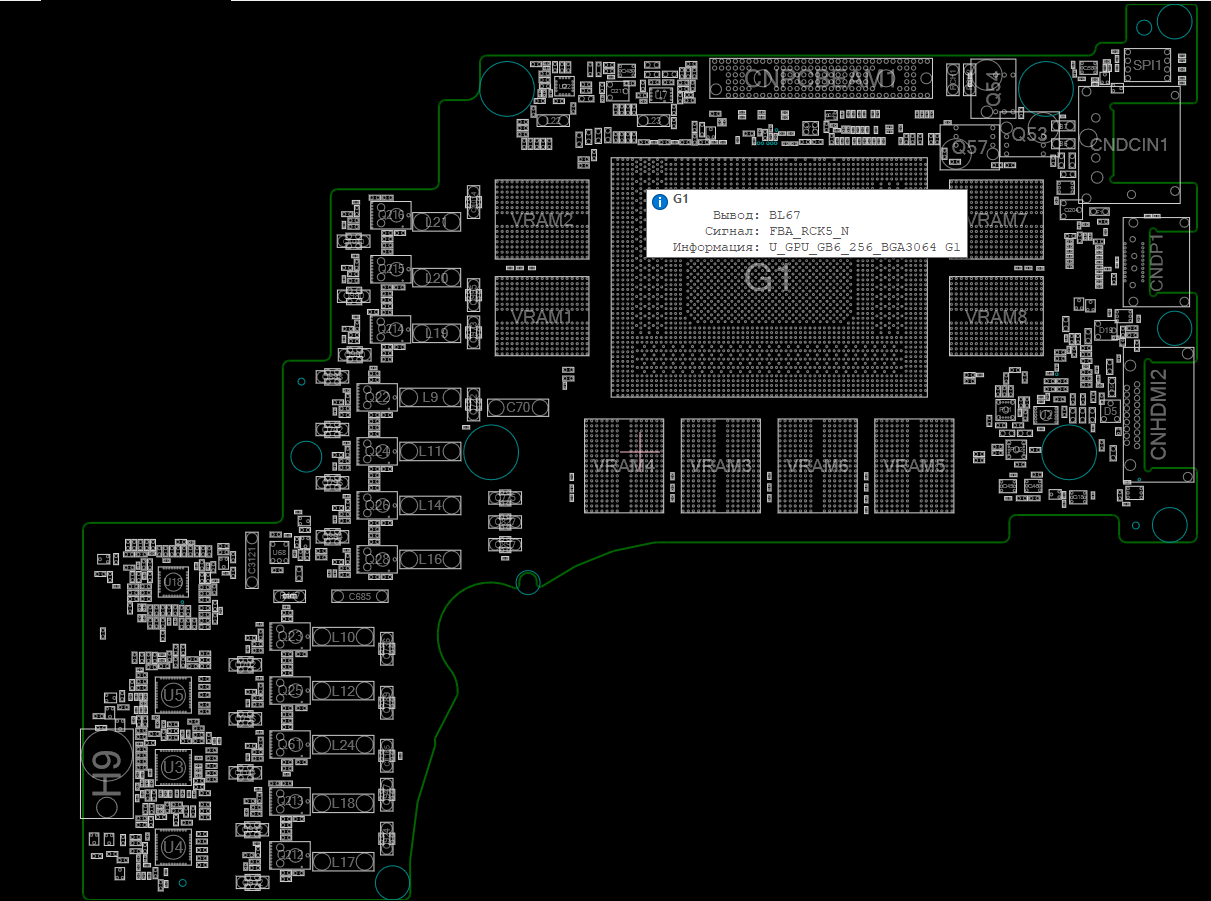Click capacitor C70
Screen dimensions: 1211x901
click(518, 407)
